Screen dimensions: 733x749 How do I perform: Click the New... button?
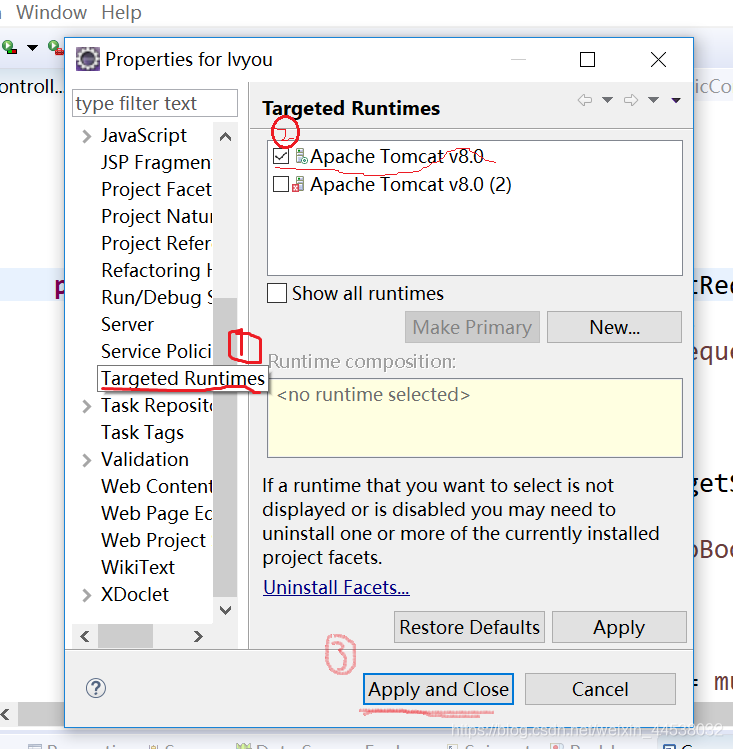click(x=614, y=327)
